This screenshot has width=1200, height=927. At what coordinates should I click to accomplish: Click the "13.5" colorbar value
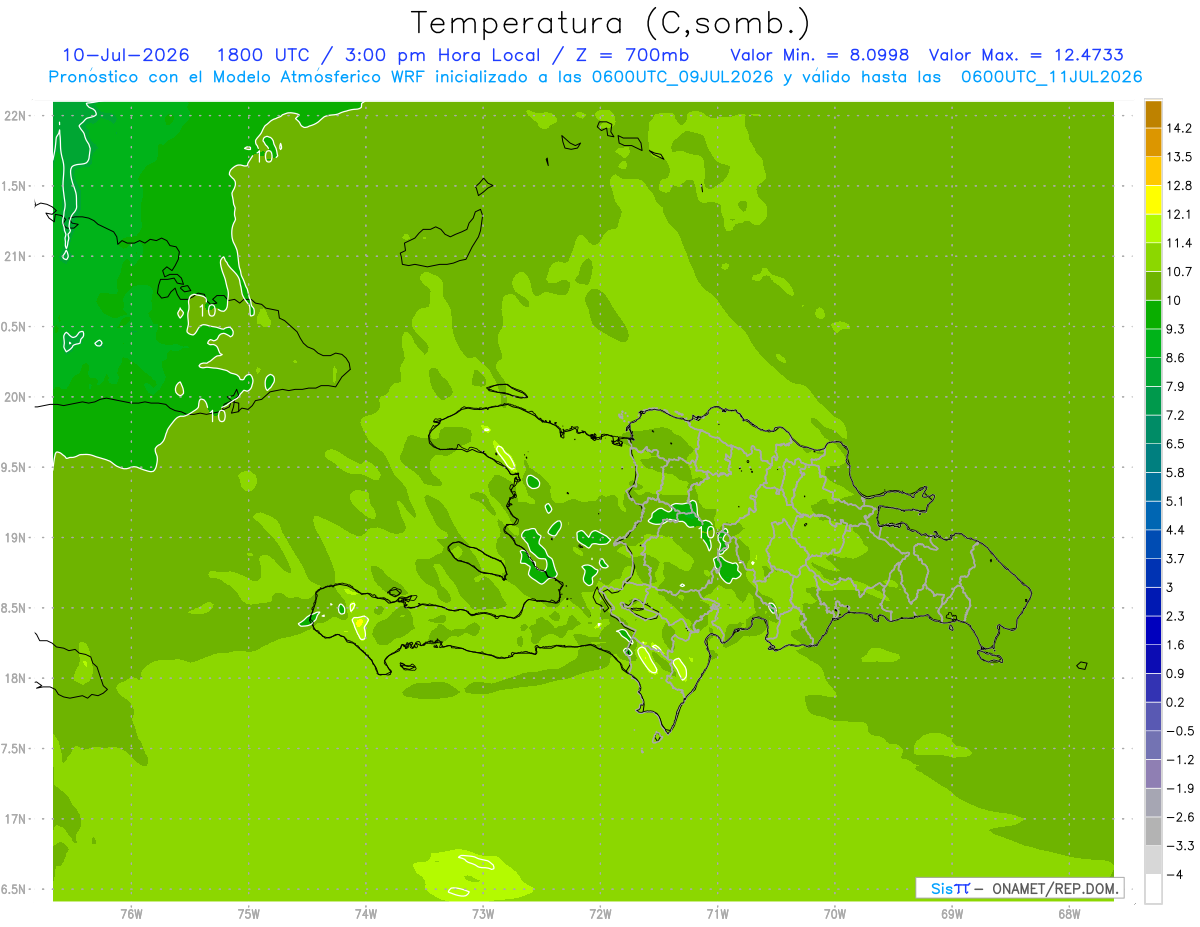point(1179,157)
